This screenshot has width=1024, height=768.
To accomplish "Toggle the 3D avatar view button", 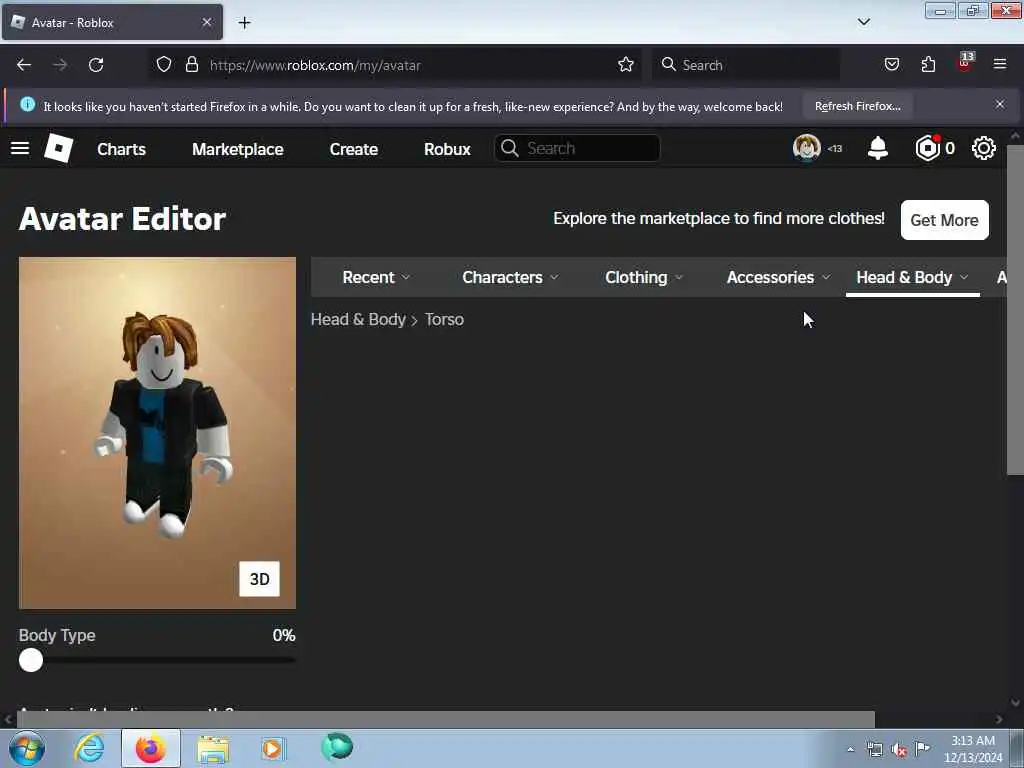I will click(x=259, y=579).
